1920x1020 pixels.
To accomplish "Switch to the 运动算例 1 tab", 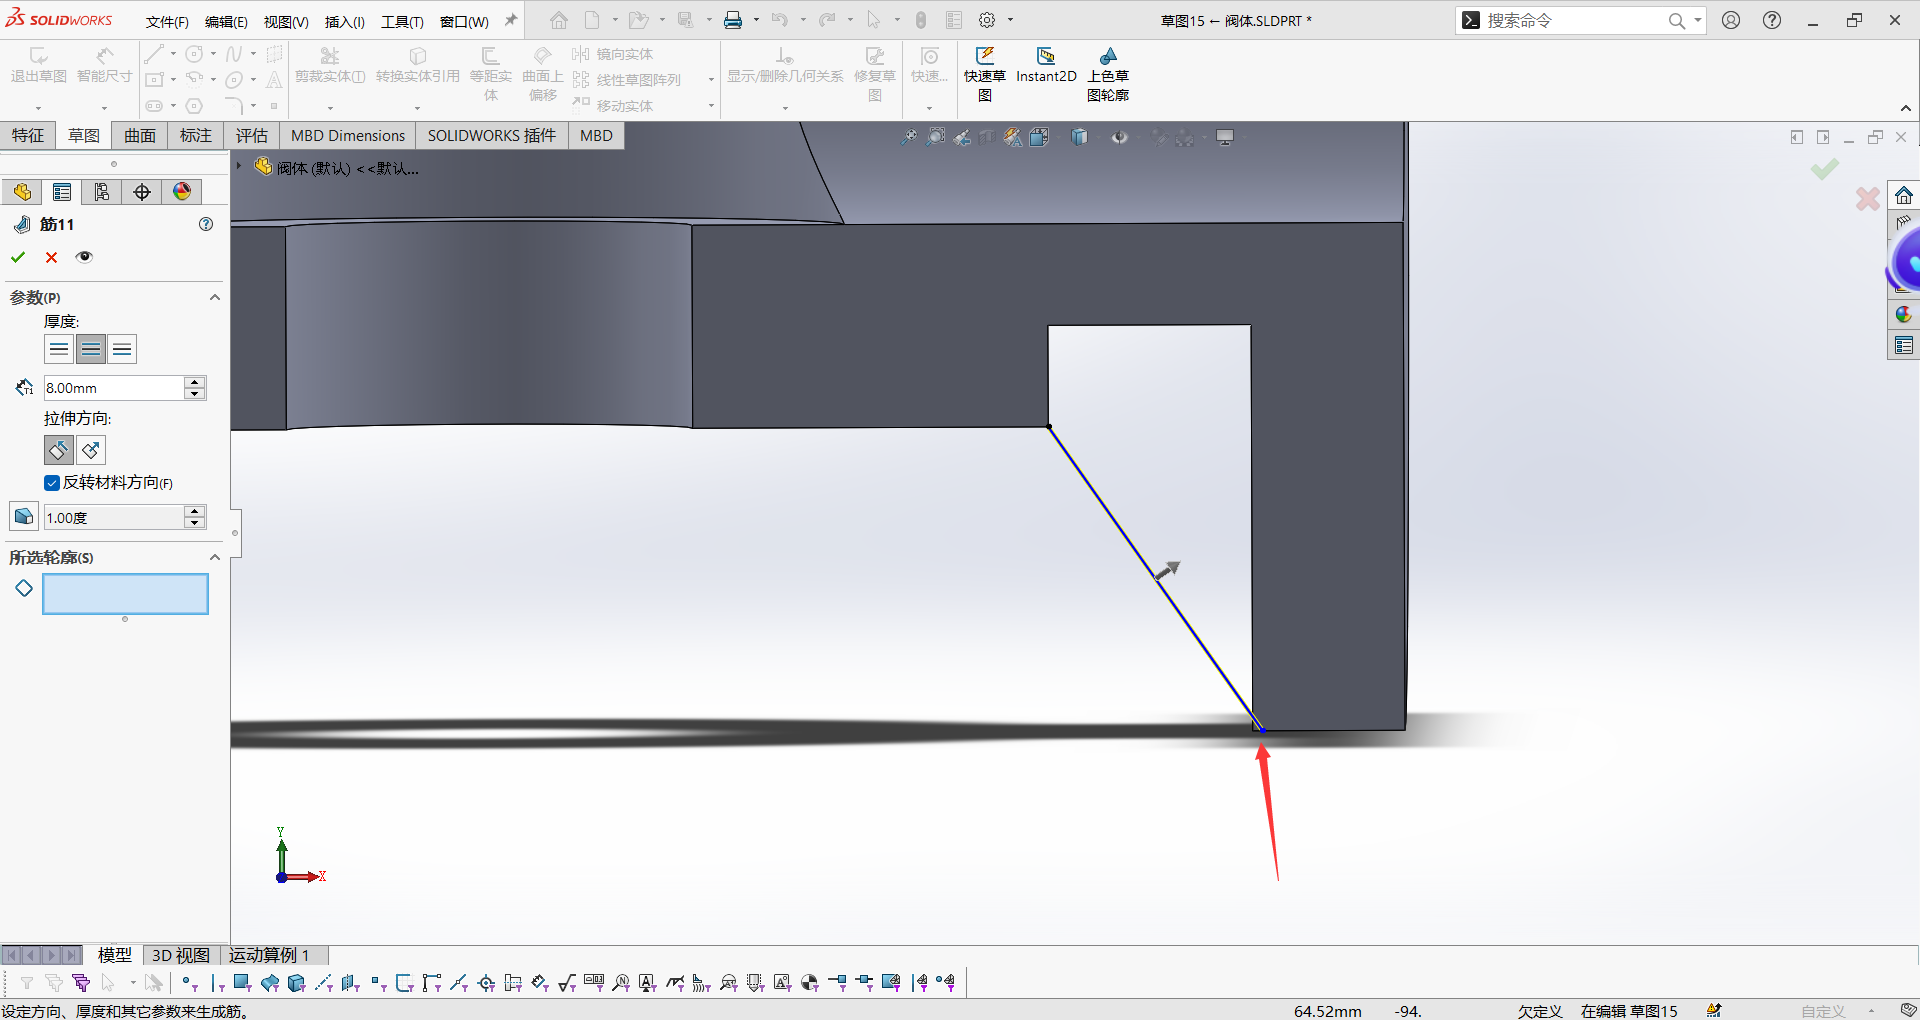I will click(x=270, y=955).
